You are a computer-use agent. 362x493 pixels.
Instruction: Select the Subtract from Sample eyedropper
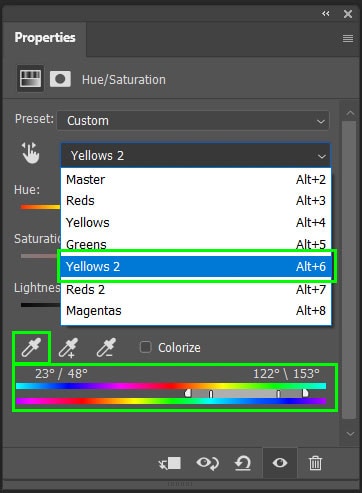coord(106,347)
